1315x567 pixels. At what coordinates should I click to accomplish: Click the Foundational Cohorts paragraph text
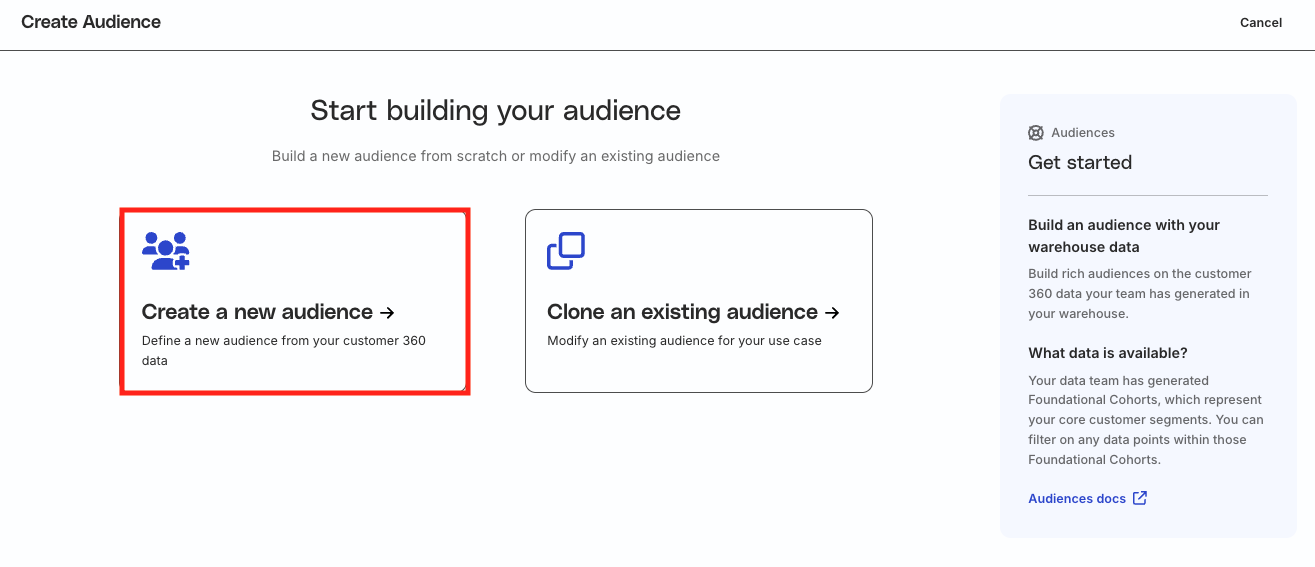click(x=1145, y=420)
